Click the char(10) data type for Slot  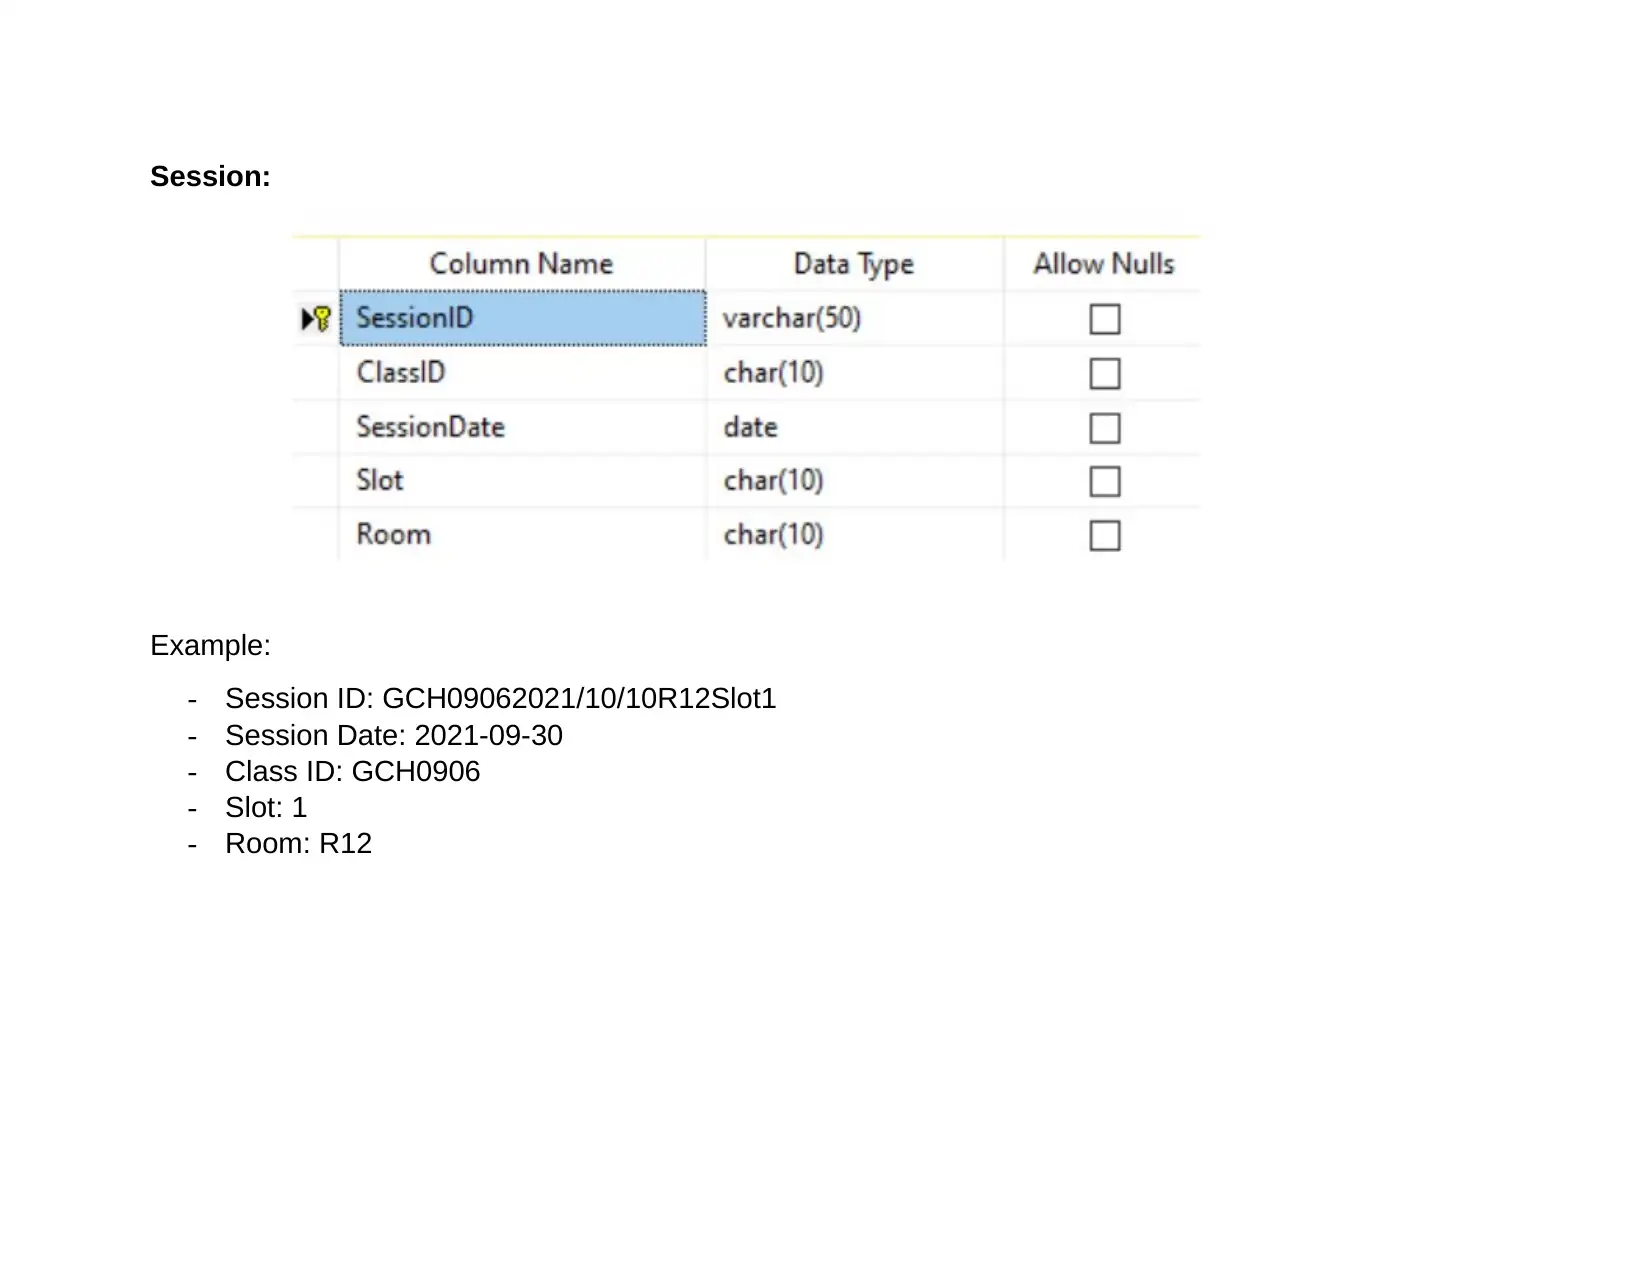[855, 481]
